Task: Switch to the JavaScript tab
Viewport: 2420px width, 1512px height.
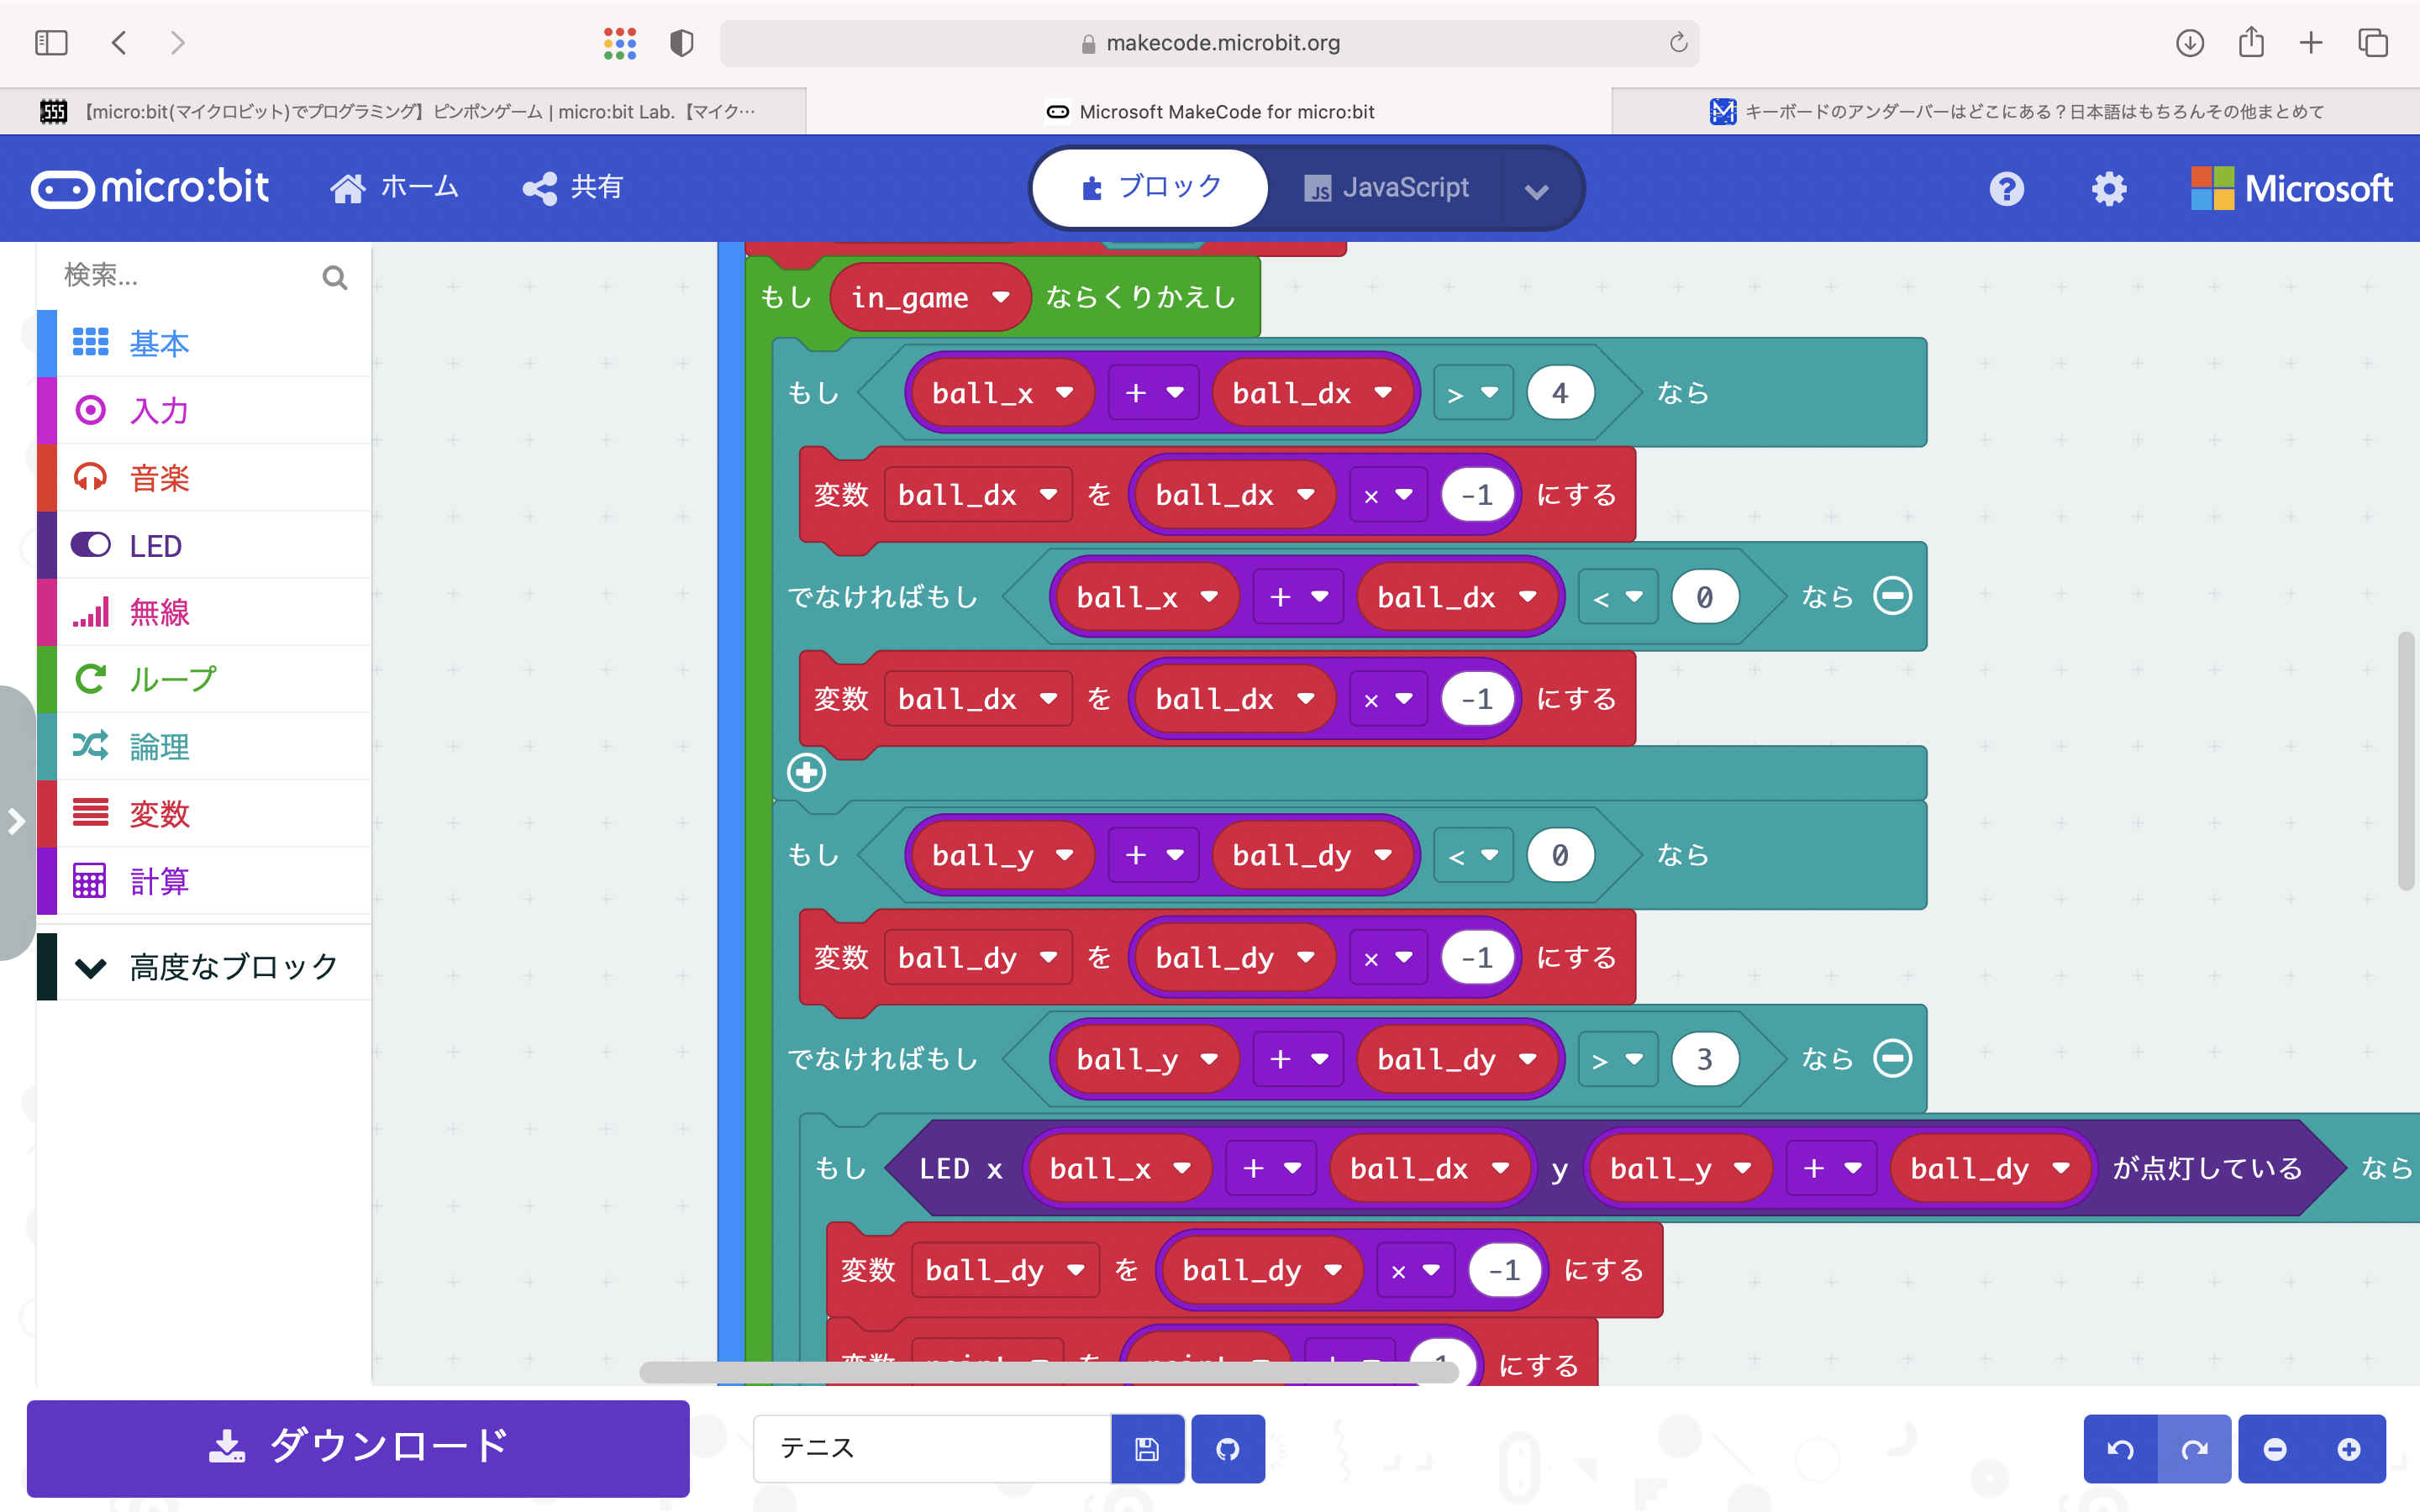Action: coord(1405,187)
